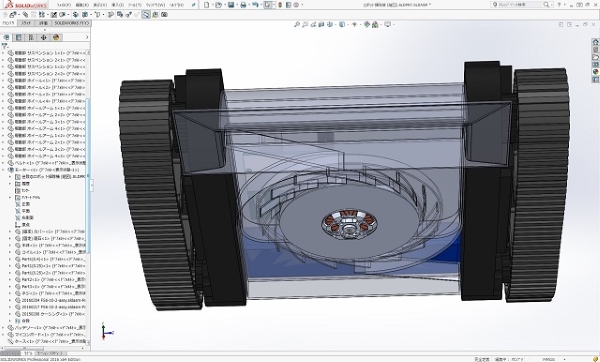Open the display style dropdown arrow in the view toolbar

pos(347,24)
